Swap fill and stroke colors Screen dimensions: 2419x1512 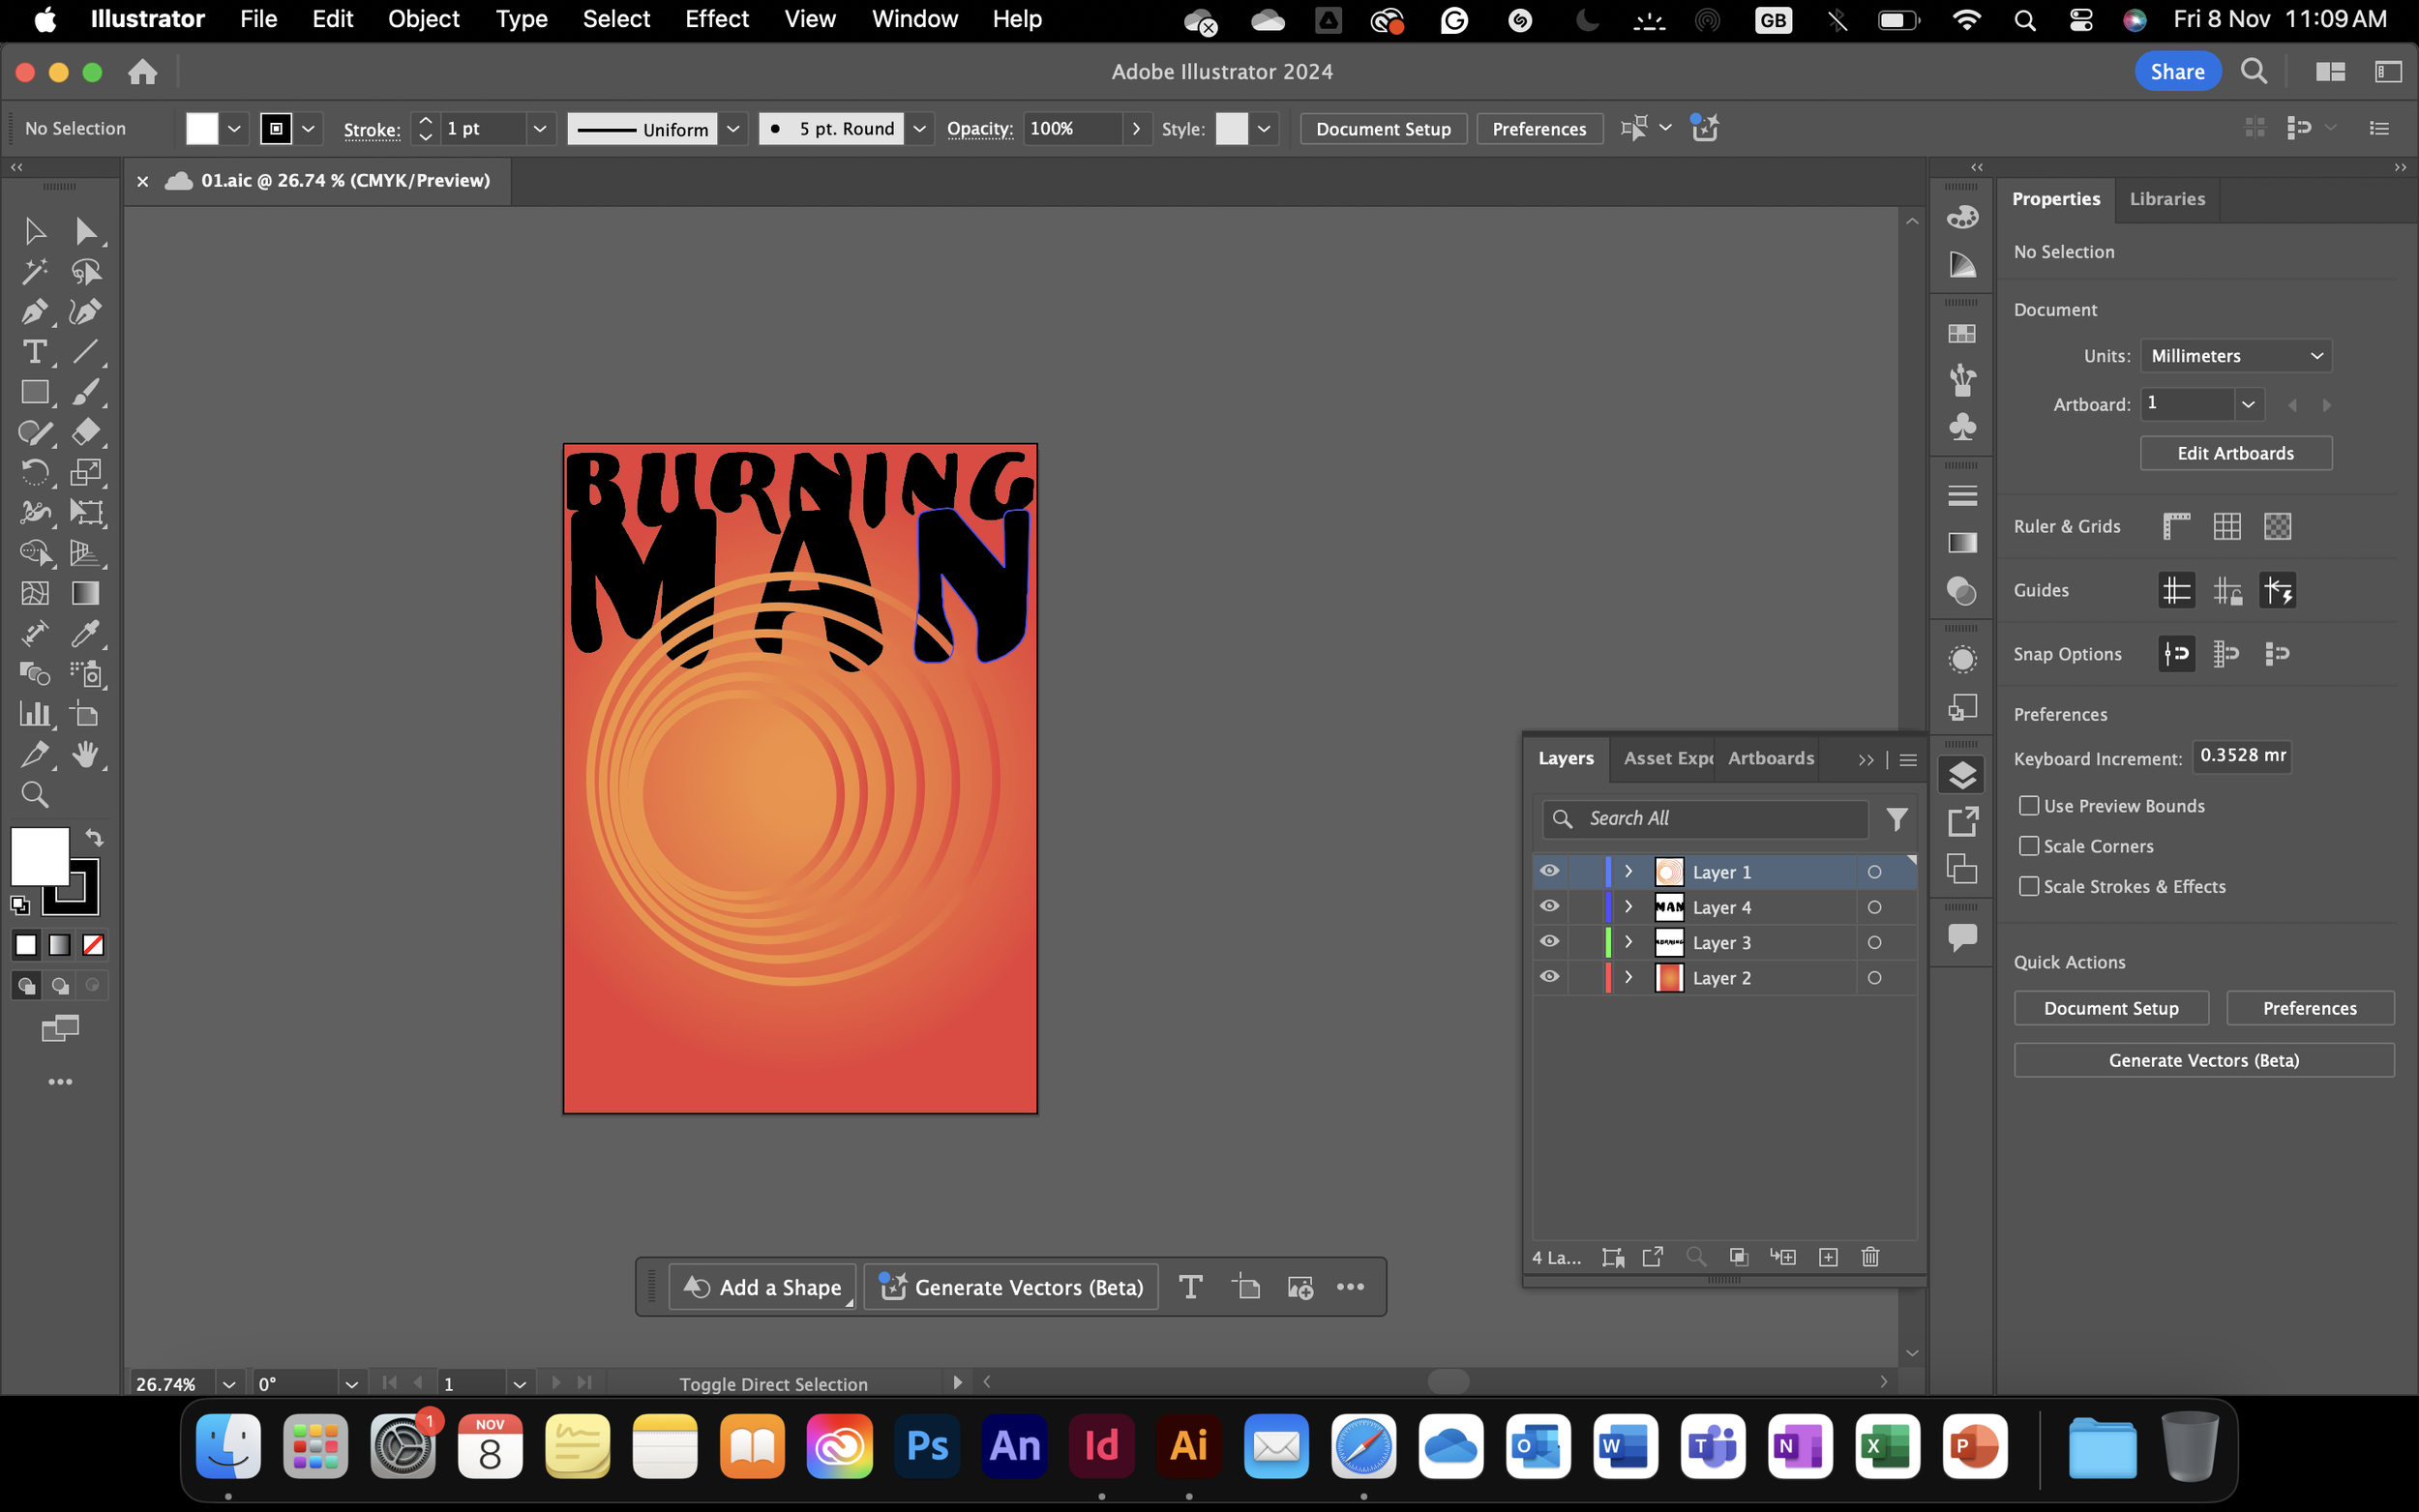(94, 837)
